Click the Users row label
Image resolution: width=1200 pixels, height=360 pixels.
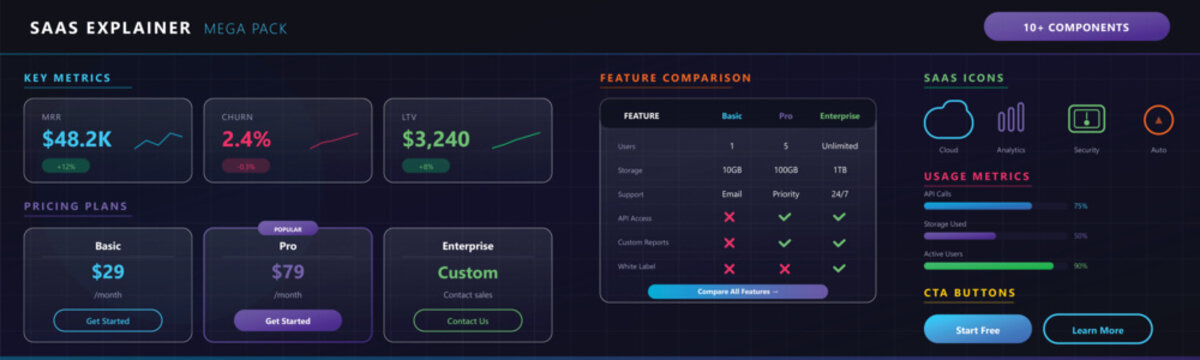[626, 146]
